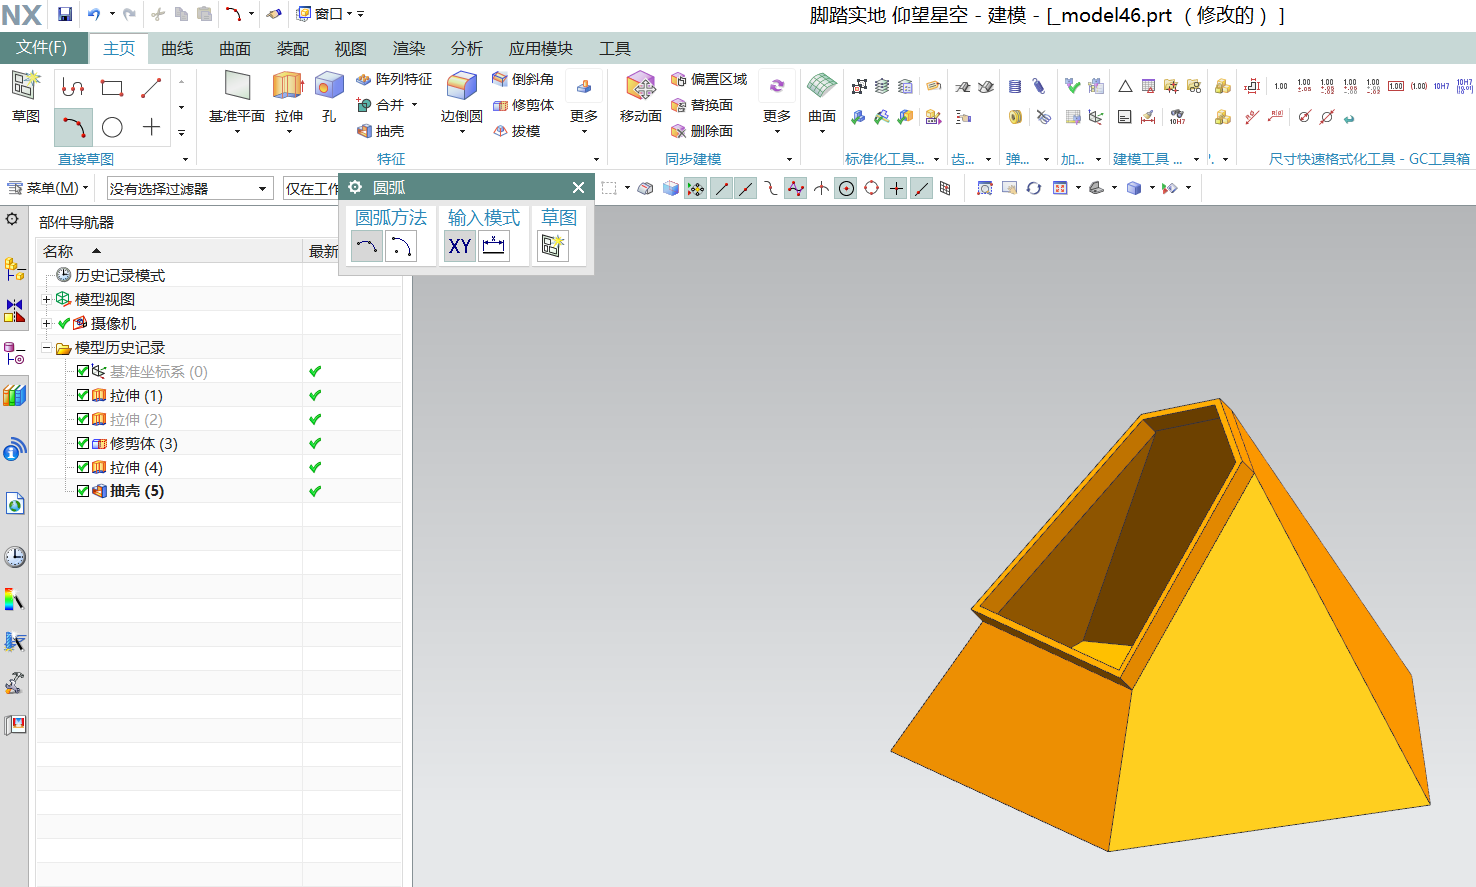Switch to the 曲面 ribbon tab
The image size is (1476, 887).
[235, 48]
